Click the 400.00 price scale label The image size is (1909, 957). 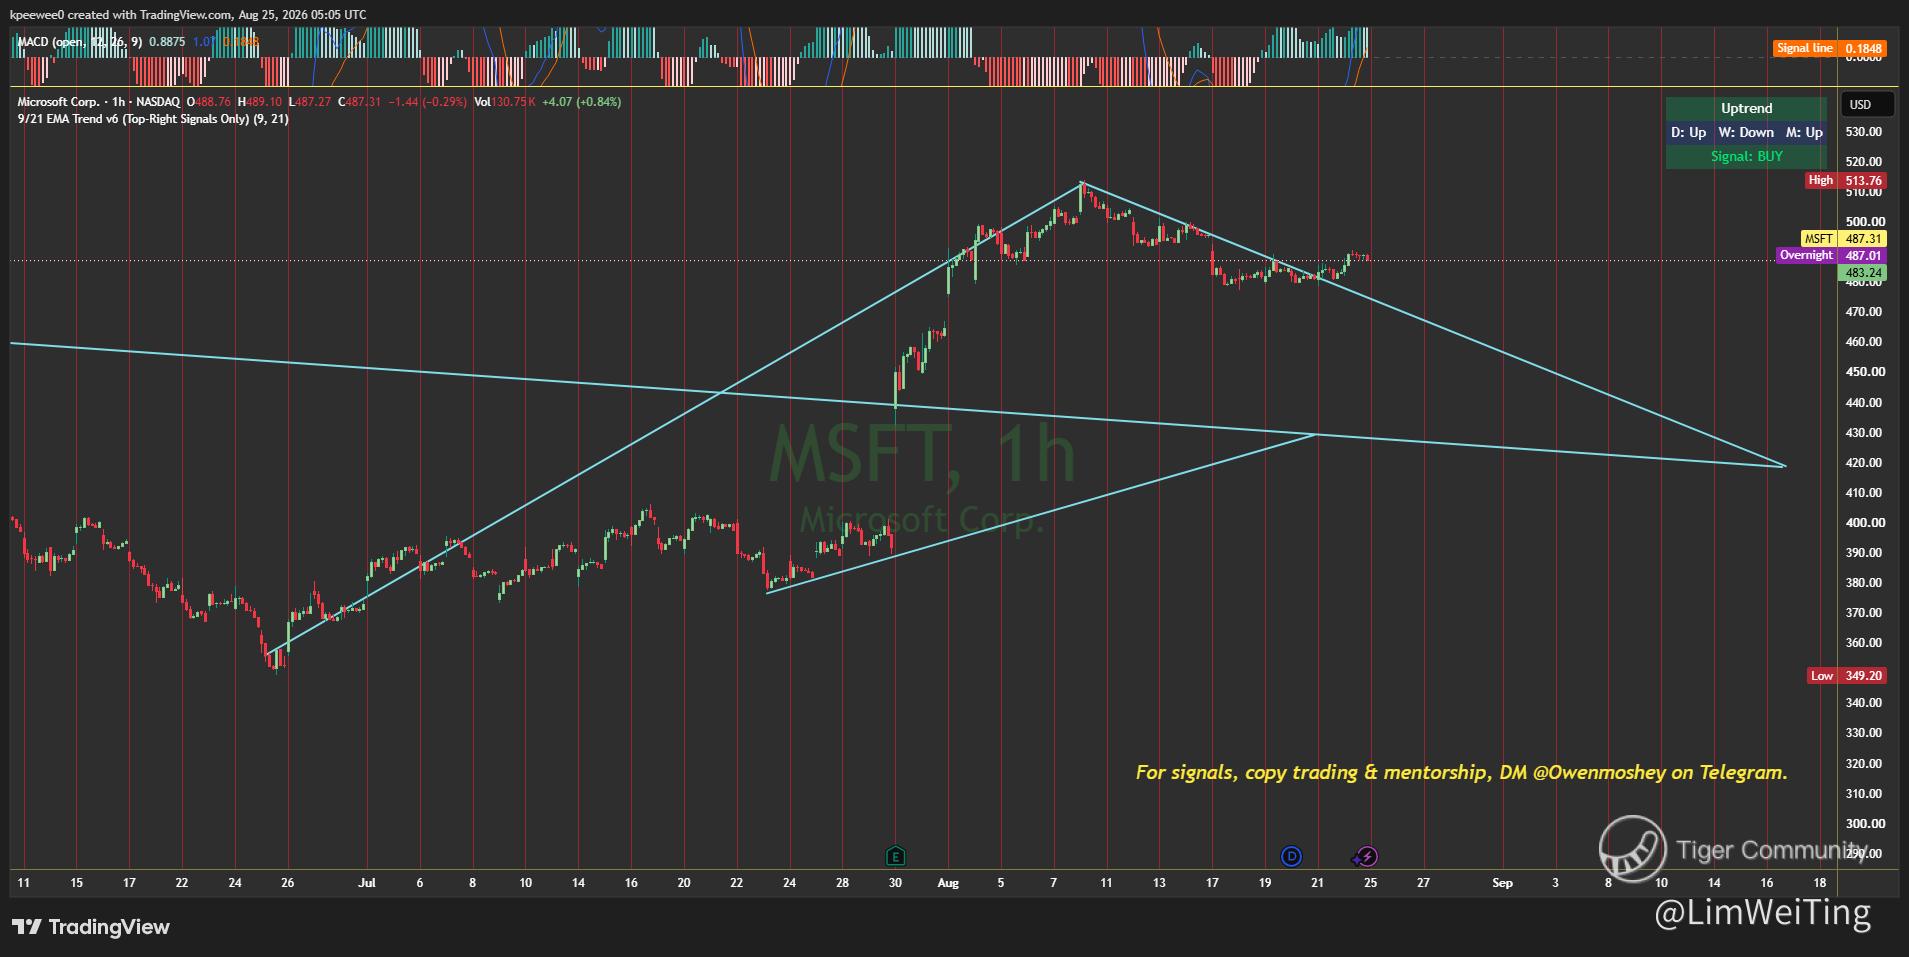(x=1864, y=523)
